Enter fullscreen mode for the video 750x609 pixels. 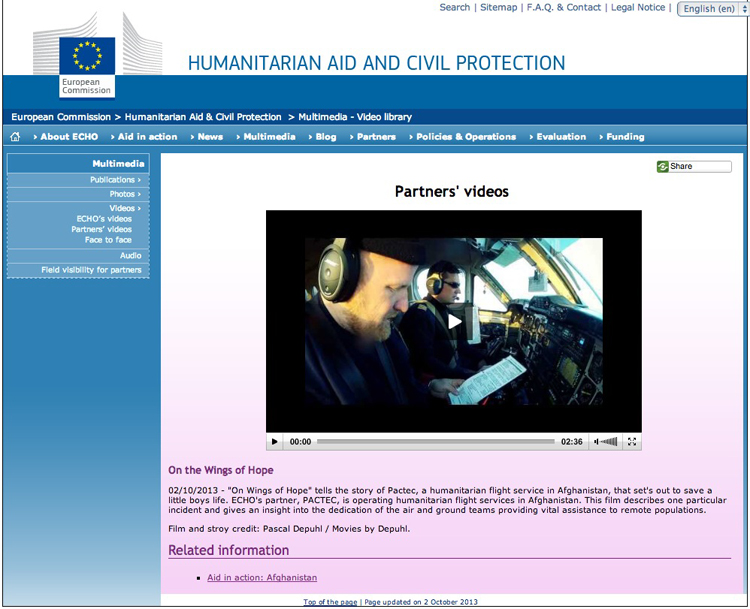631,441
